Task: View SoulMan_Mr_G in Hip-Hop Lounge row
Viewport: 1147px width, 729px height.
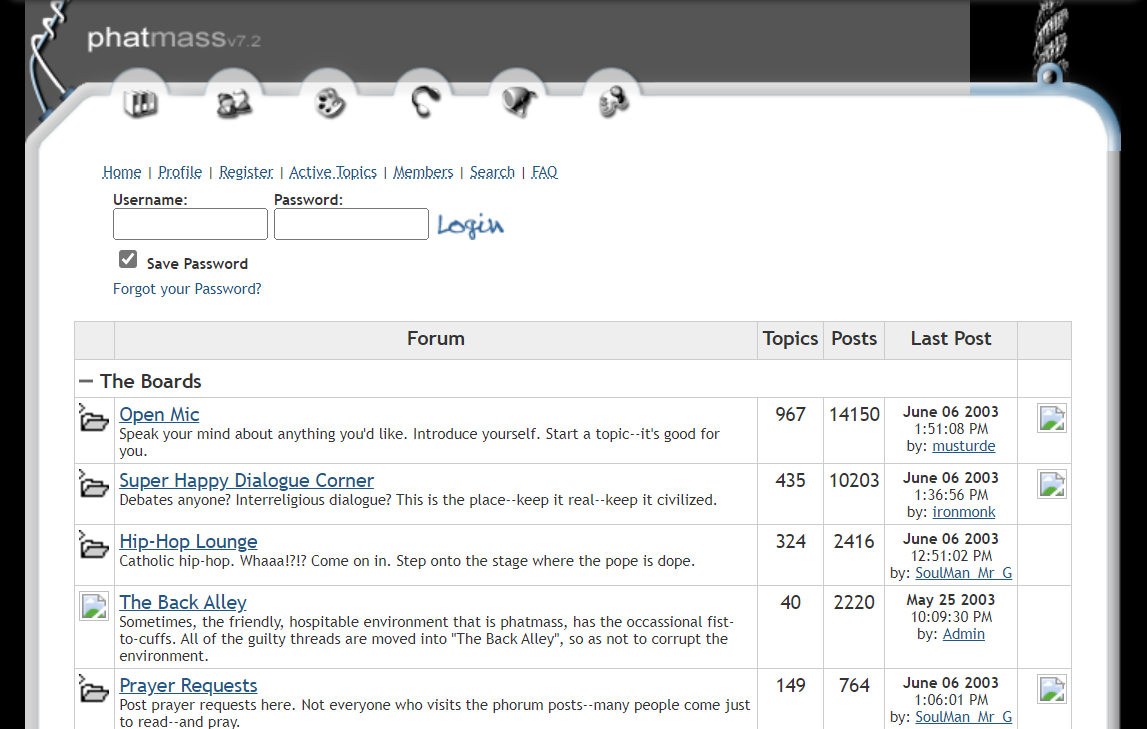Action: pyautogui.click(x=963, y=573)
